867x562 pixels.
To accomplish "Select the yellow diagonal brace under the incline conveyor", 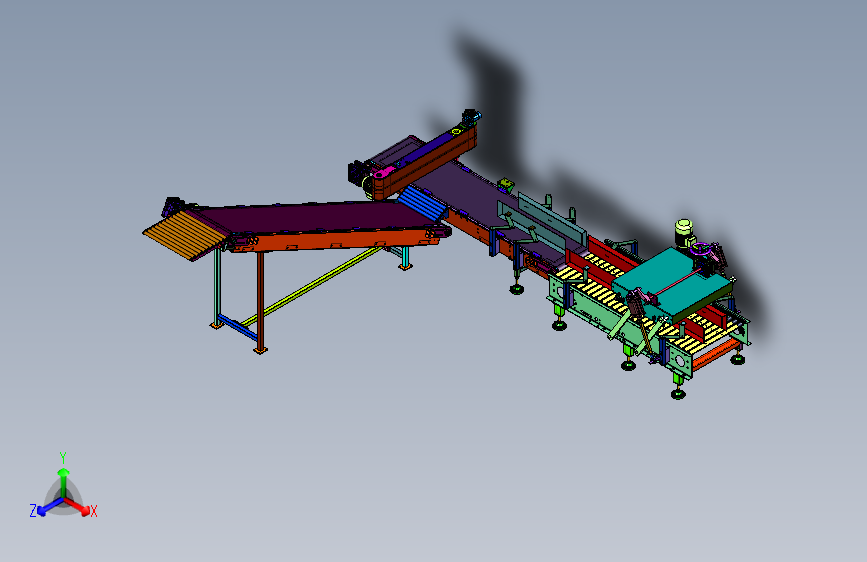I will click(x=312, y=286).
